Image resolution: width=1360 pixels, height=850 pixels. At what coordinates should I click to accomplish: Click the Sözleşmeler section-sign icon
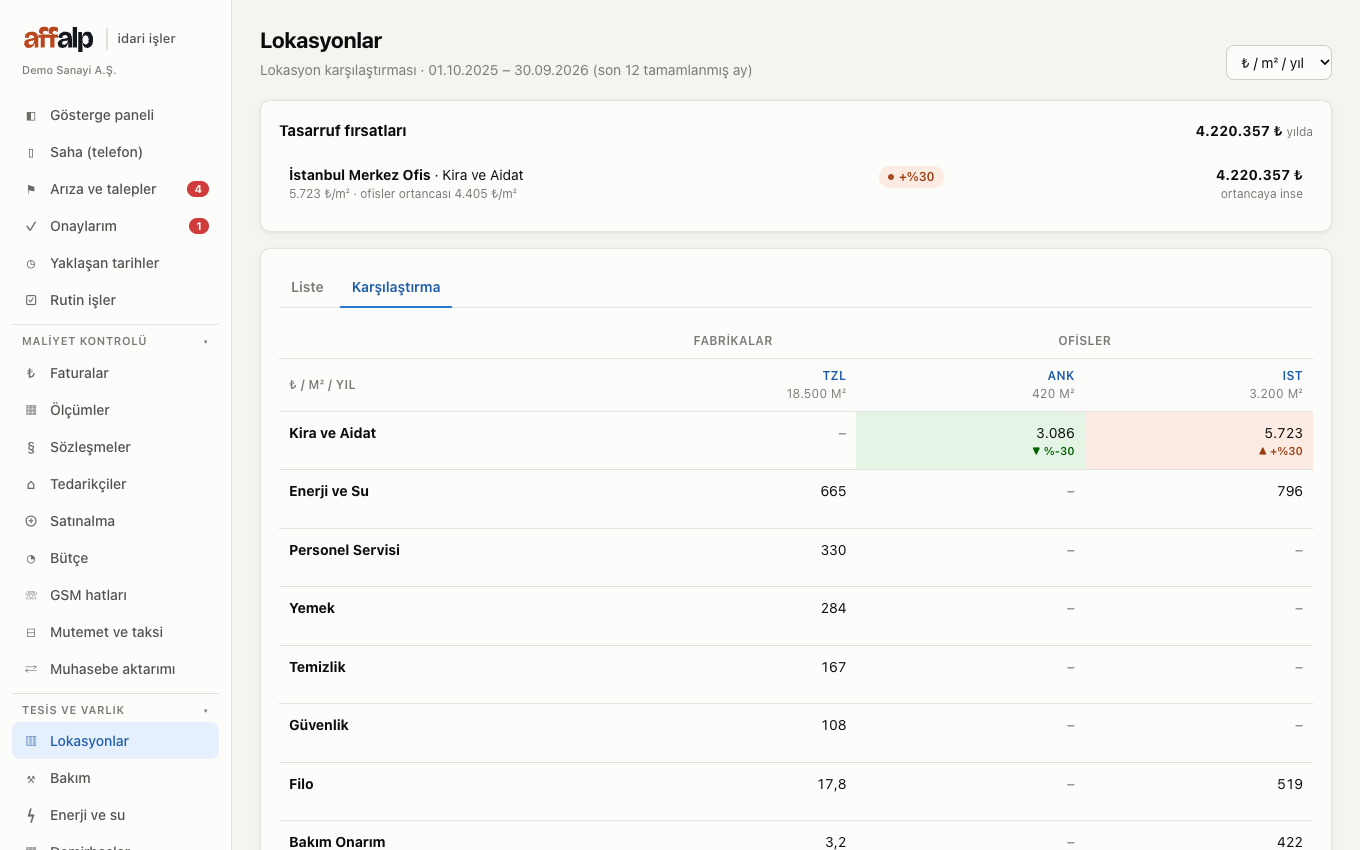point(31,448)
